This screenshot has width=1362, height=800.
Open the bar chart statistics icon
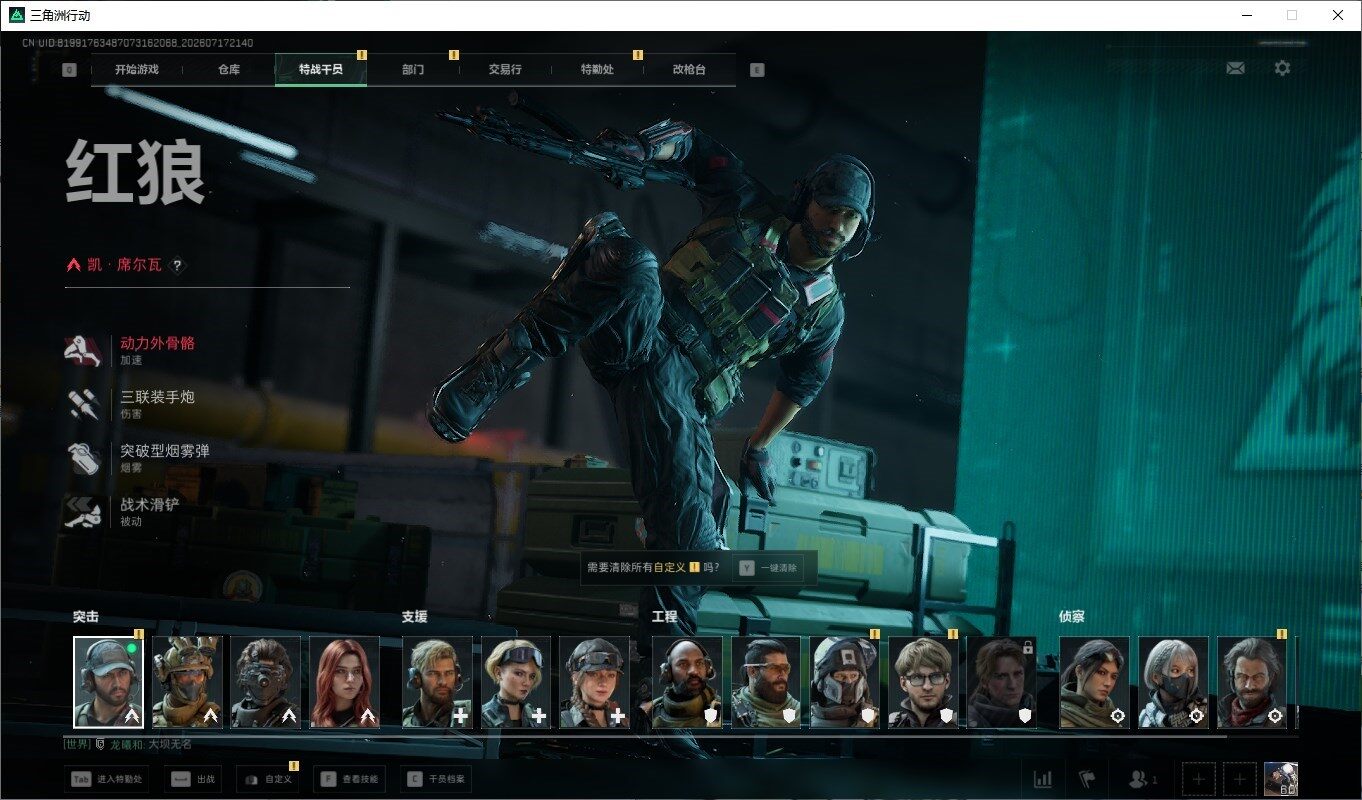click(1042, 778)
